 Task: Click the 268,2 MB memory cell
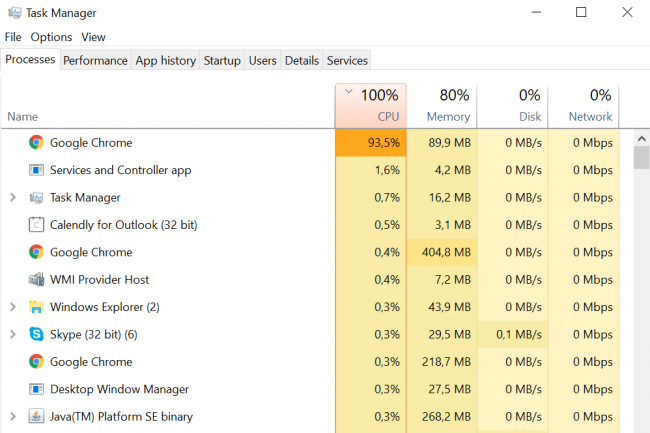pyautogui.click(x=442, y=416)
